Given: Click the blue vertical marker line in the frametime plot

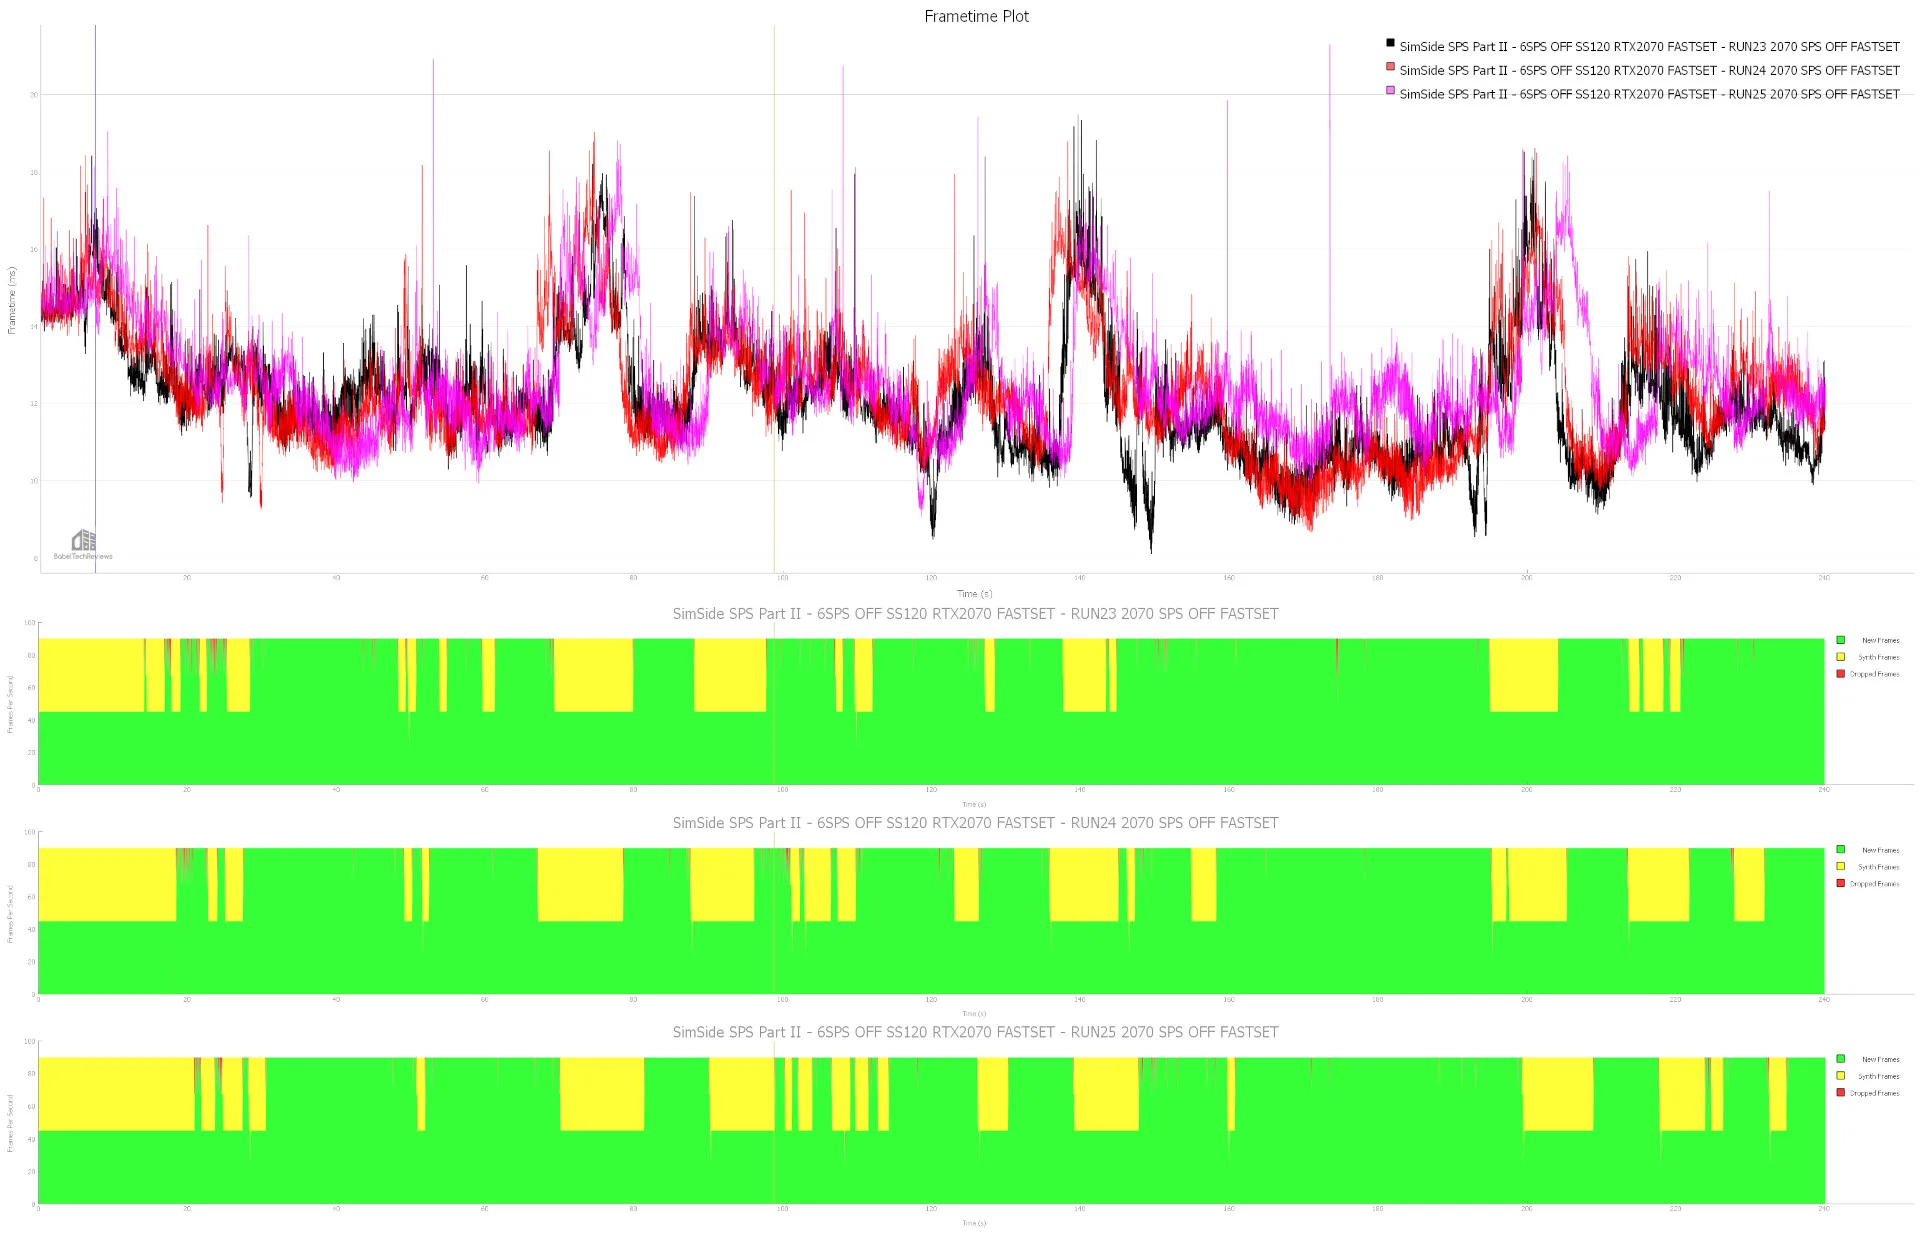Looking at the screenshot, I should click(x=96, y=300).
